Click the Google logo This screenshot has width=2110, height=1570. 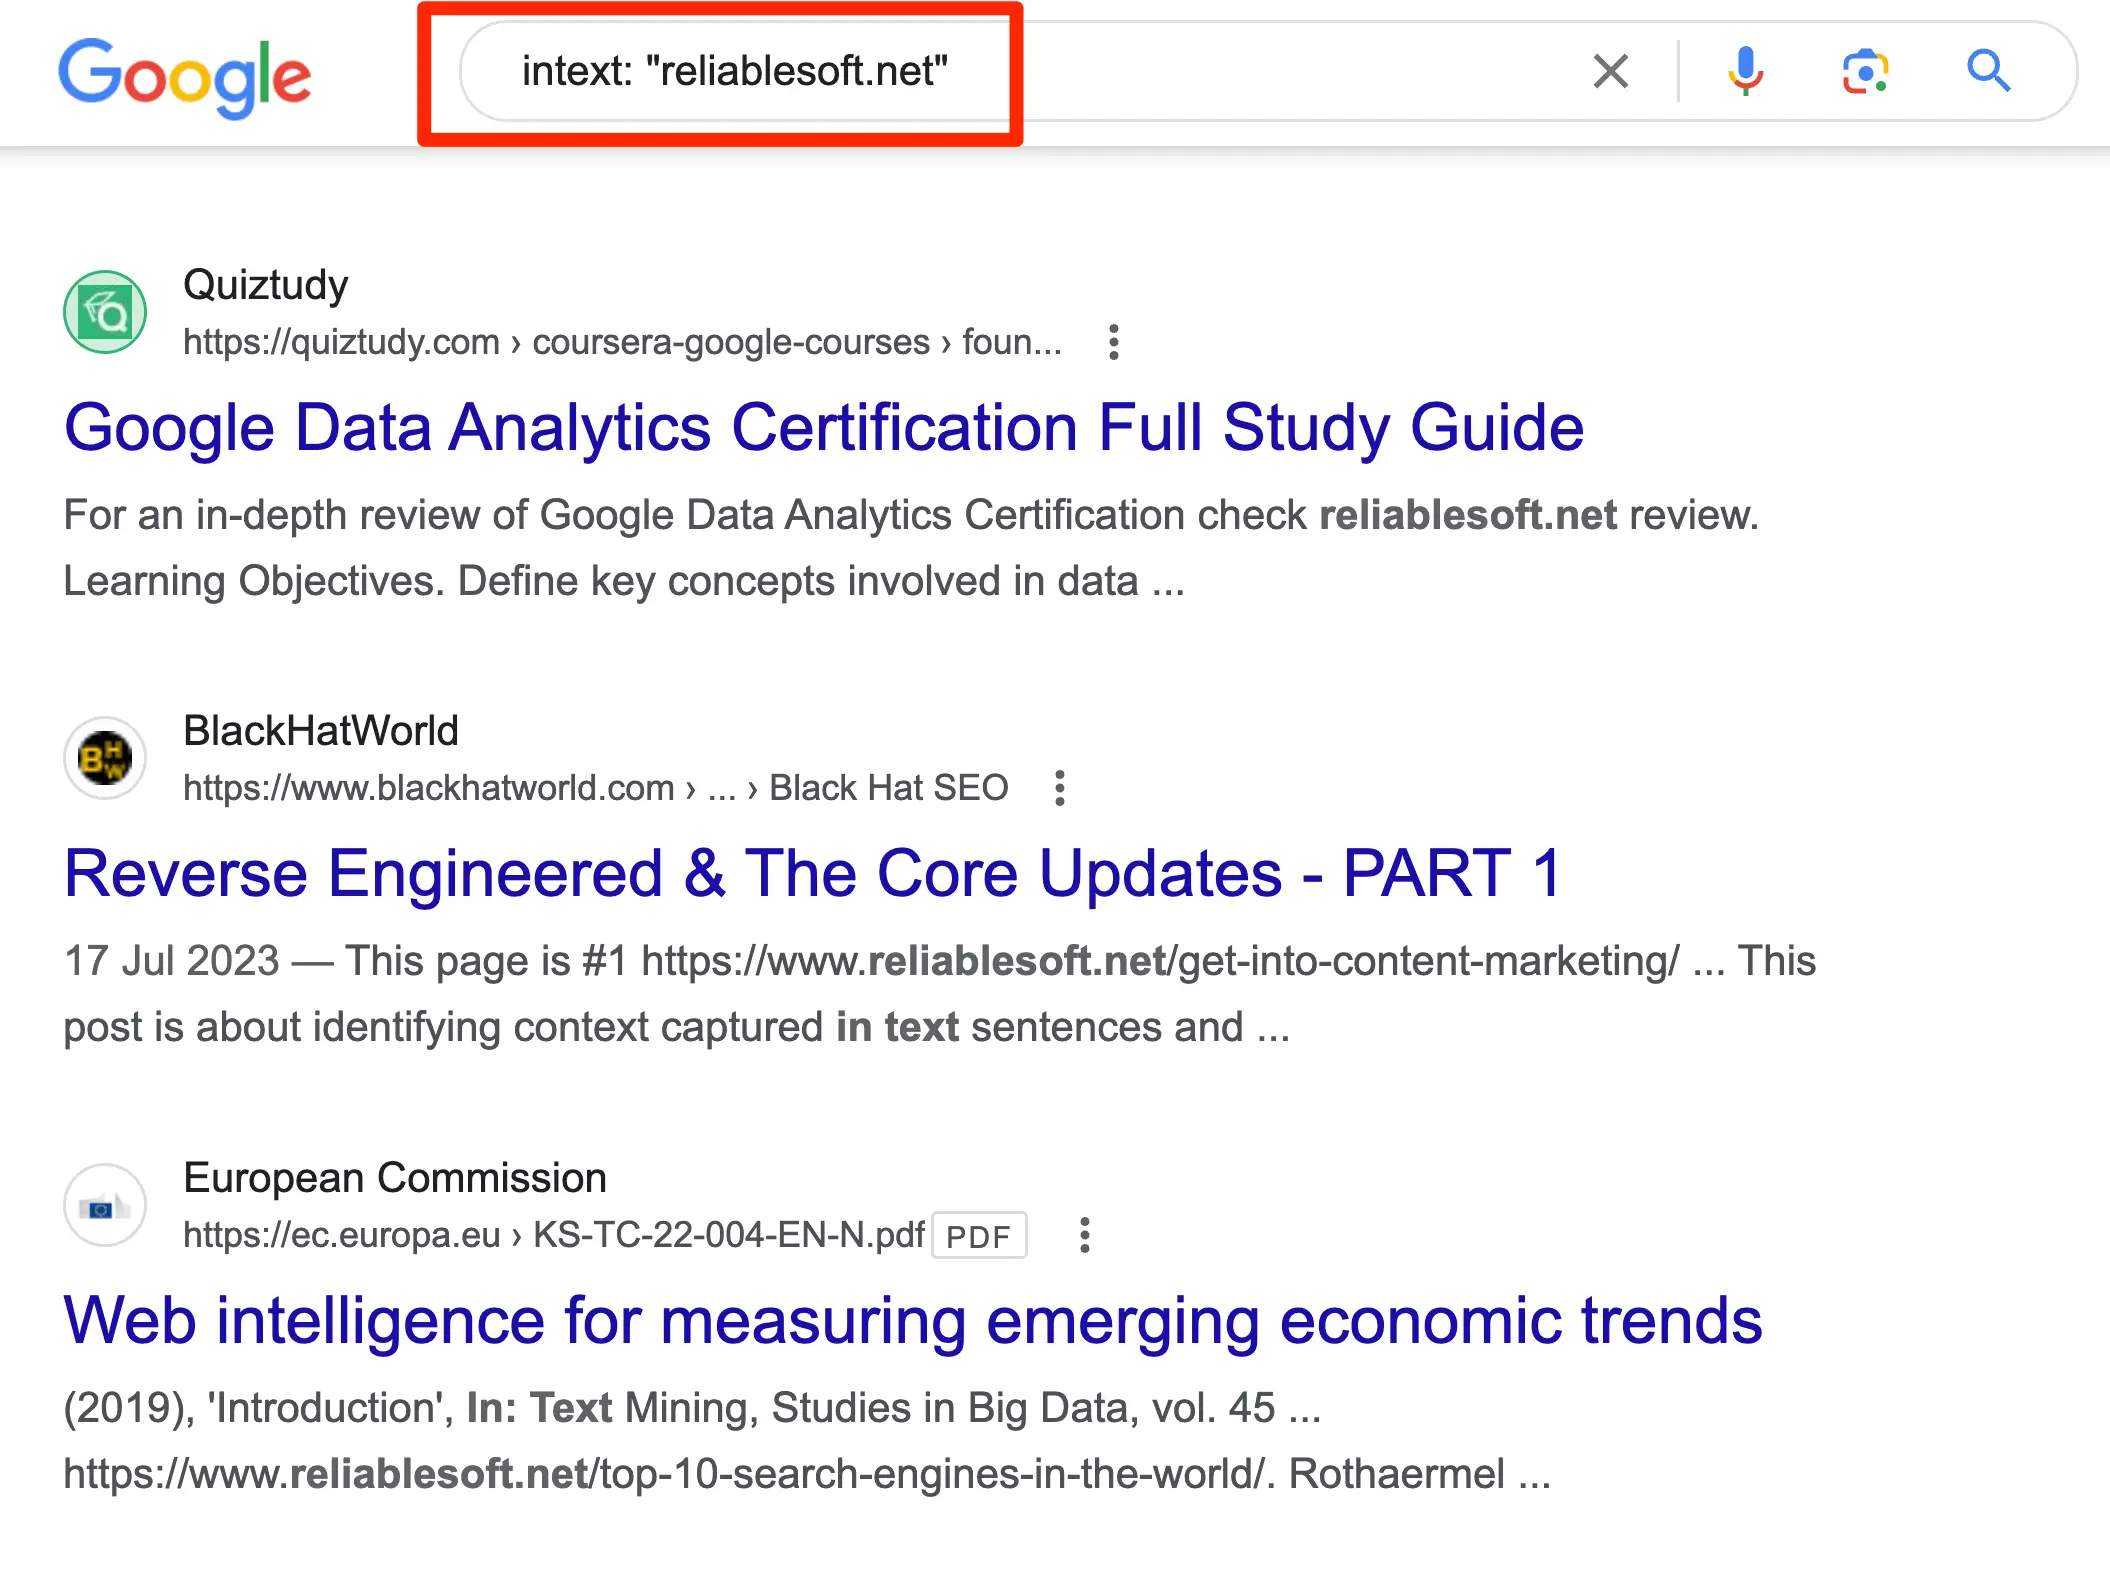pyautogui.click(x=185, y=76)
